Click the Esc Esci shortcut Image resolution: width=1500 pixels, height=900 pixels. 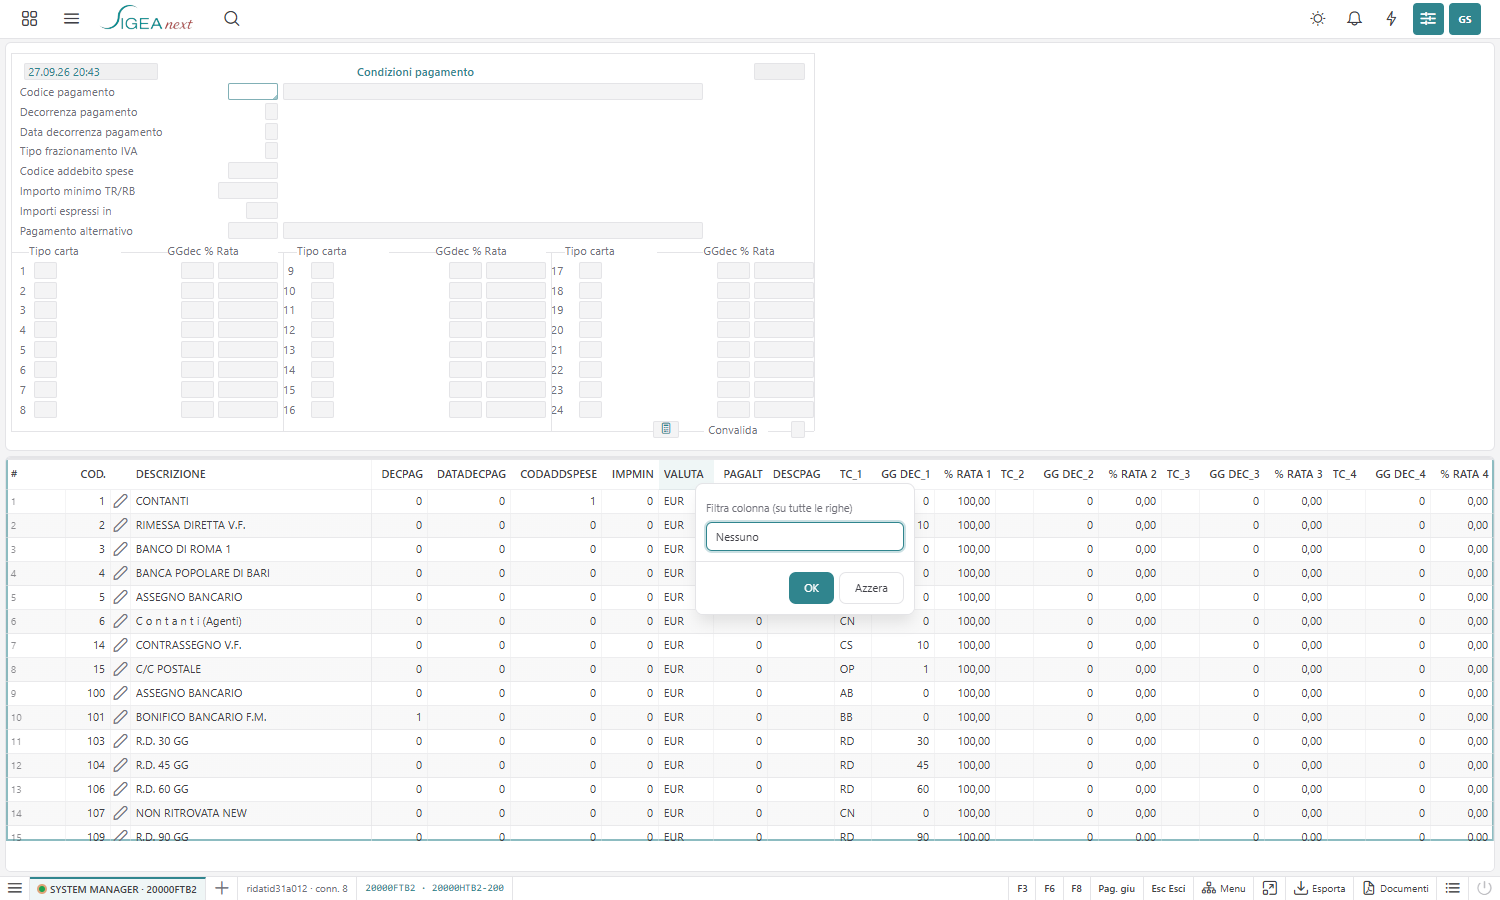click(1168, 888)
